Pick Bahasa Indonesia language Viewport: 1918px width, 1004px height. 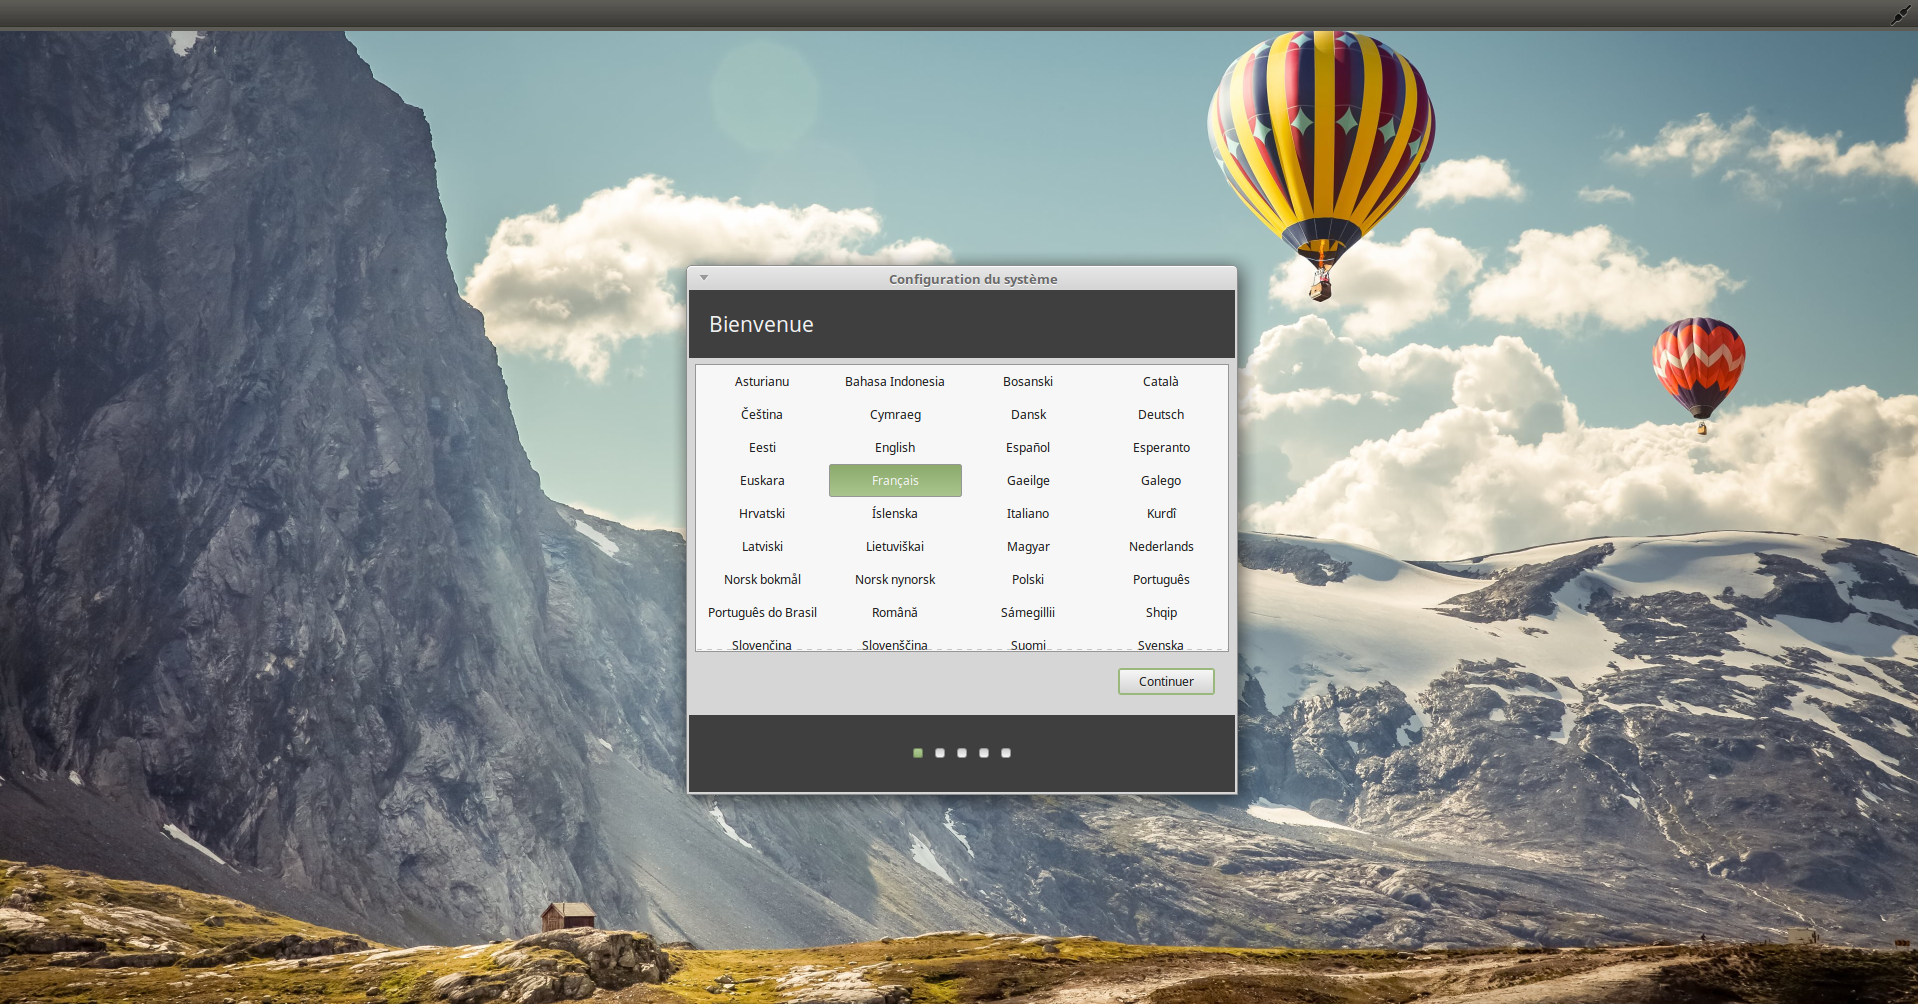[894, 382]
